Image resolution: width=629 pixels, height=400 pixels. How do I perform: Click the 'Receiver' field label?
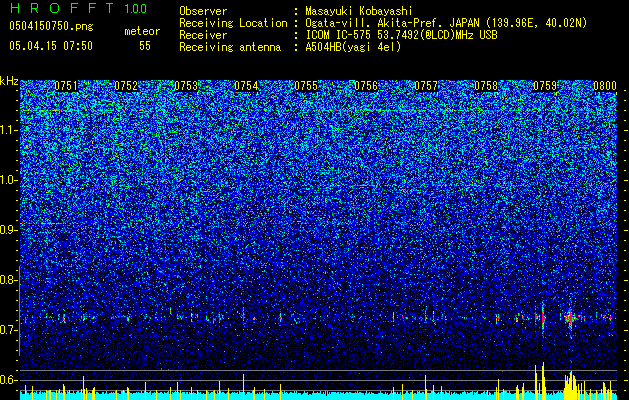[x=203, y=35]
